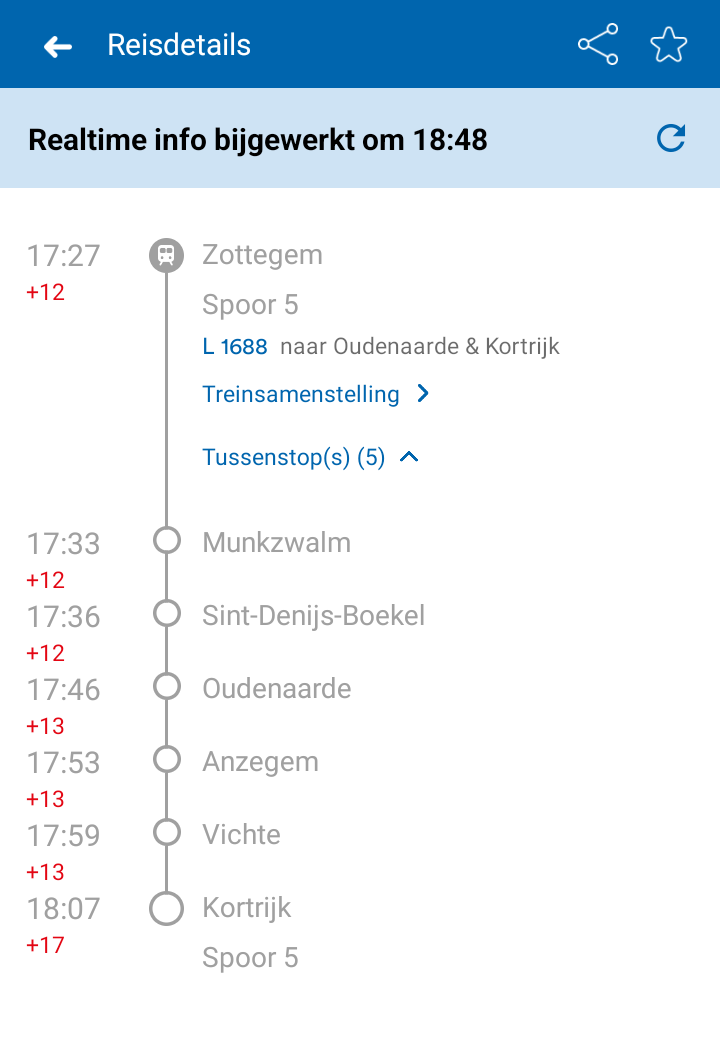Tap the Oudenaarde stop circle marker

pyautogui.click(x=166, y=687)
